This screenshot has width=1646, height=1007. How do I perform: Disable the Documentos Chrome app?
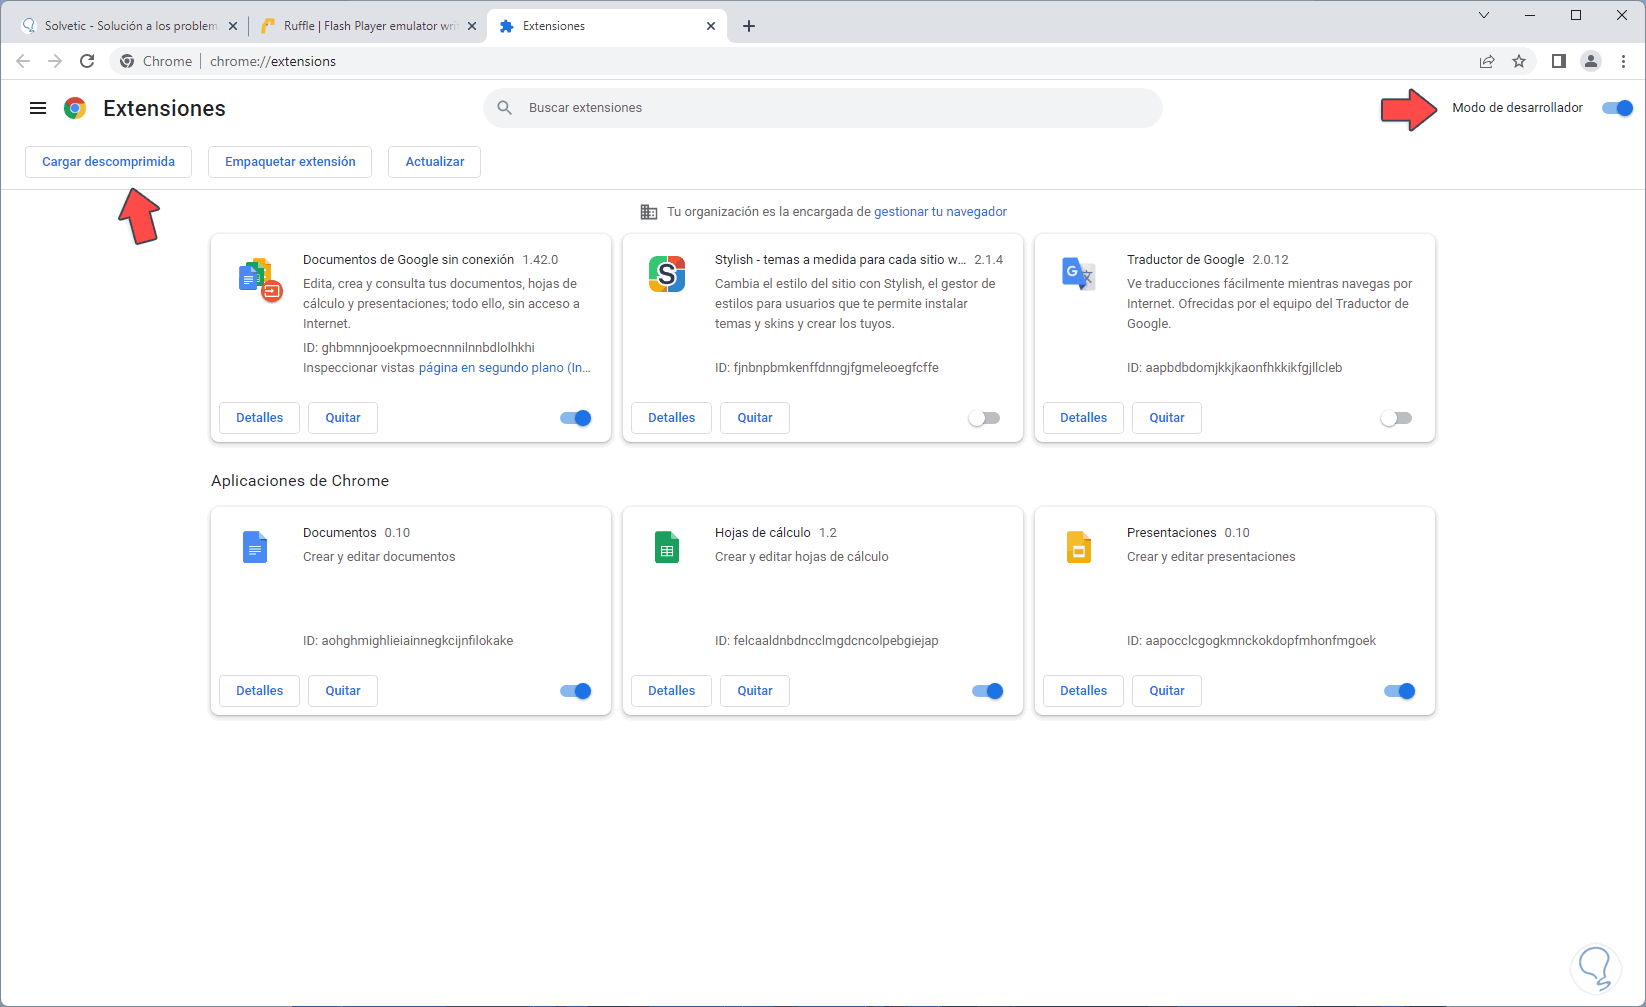(x=576, y=691)
